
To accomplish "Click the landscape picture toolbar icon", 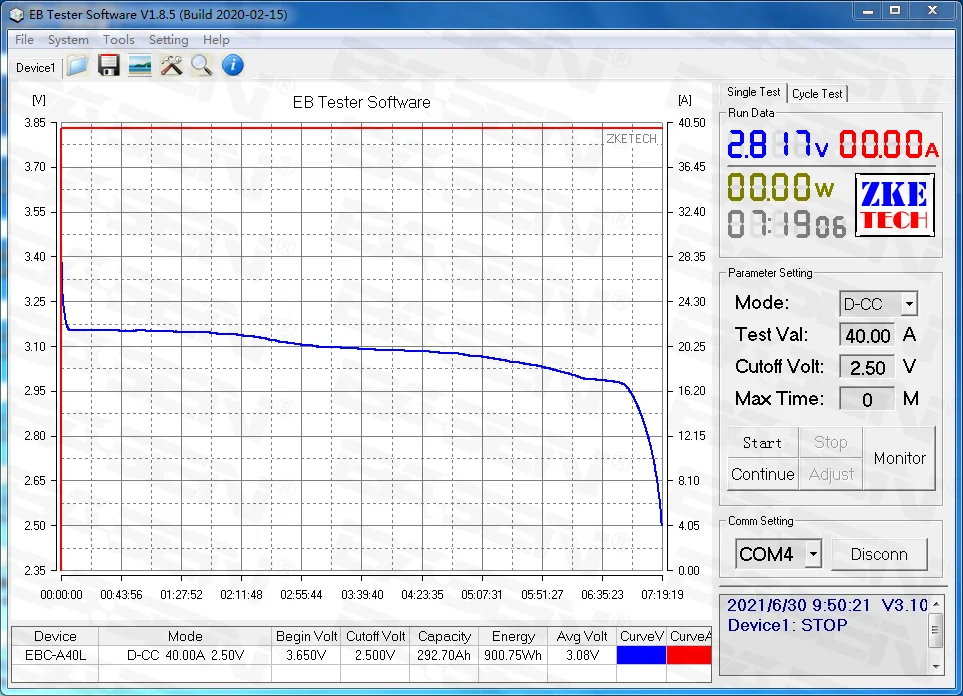I will tap(140, 66).
